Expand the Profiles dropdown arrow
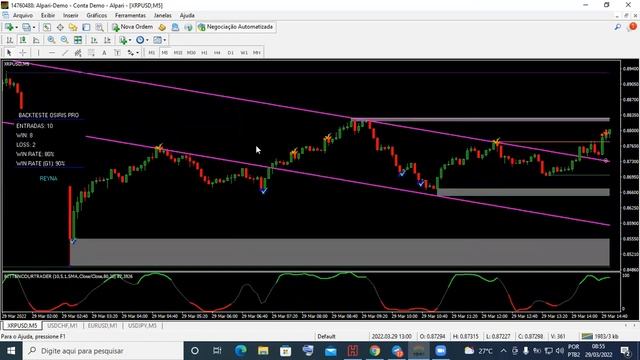The image size is (640, 360). (34, 27)
